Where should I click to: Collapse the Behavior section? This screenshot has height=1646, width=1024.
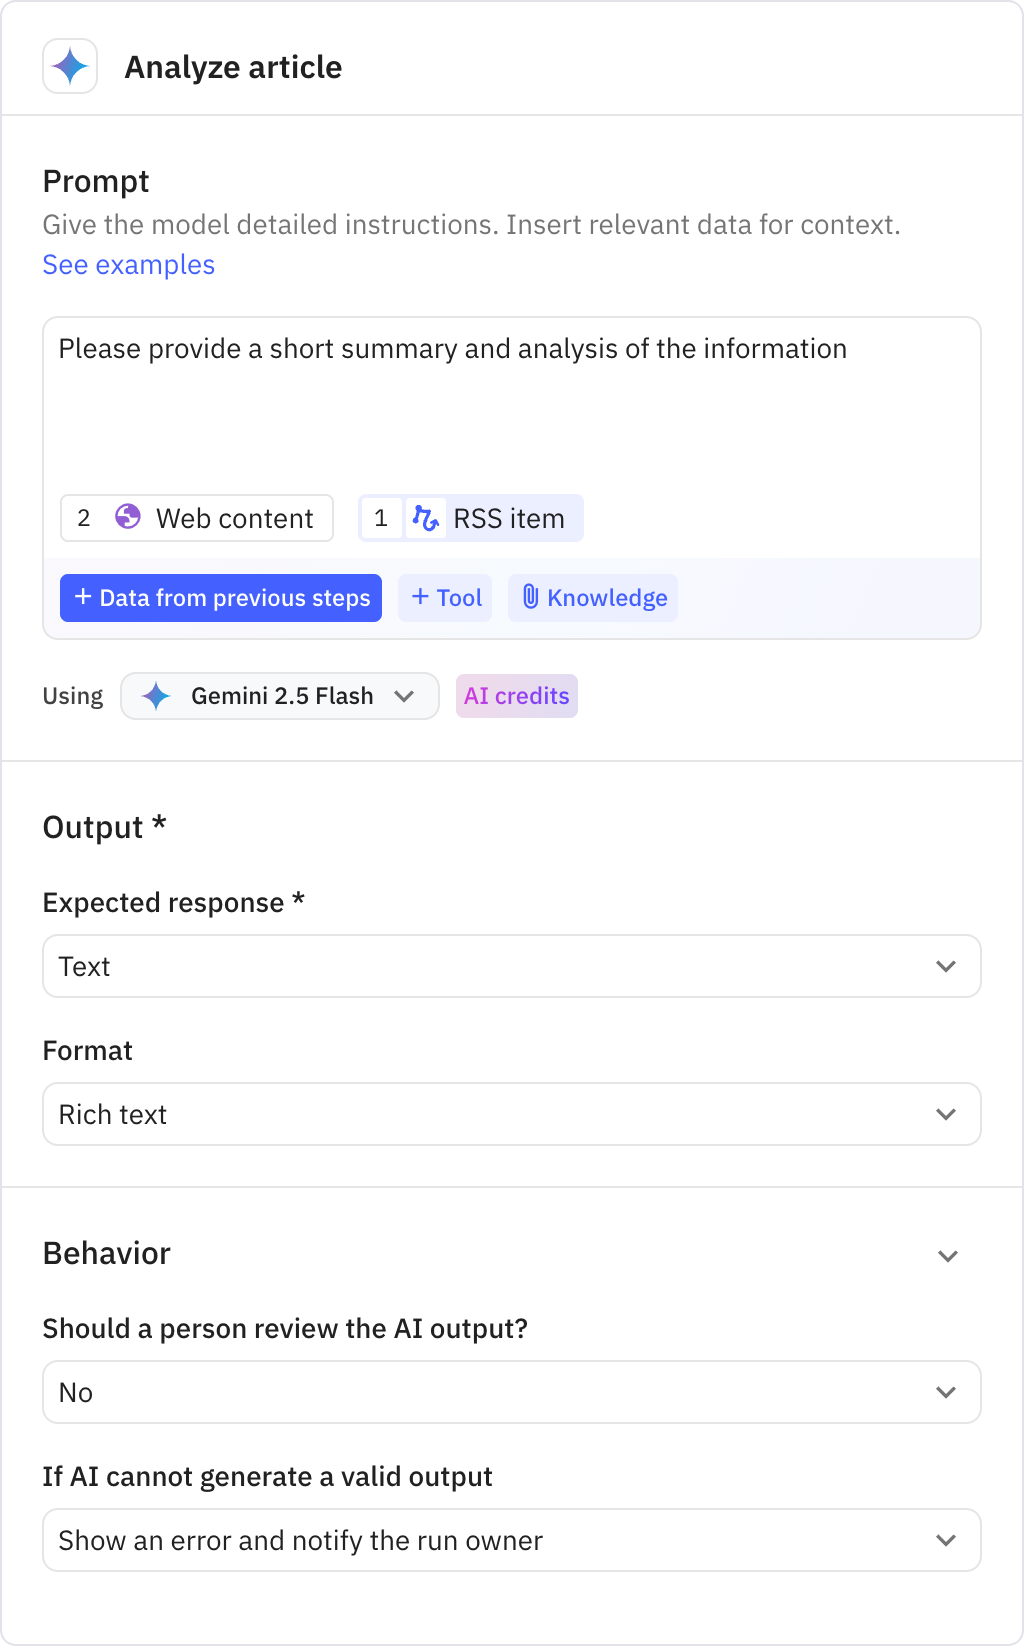pyautogui.click(x=947, y=1255)
